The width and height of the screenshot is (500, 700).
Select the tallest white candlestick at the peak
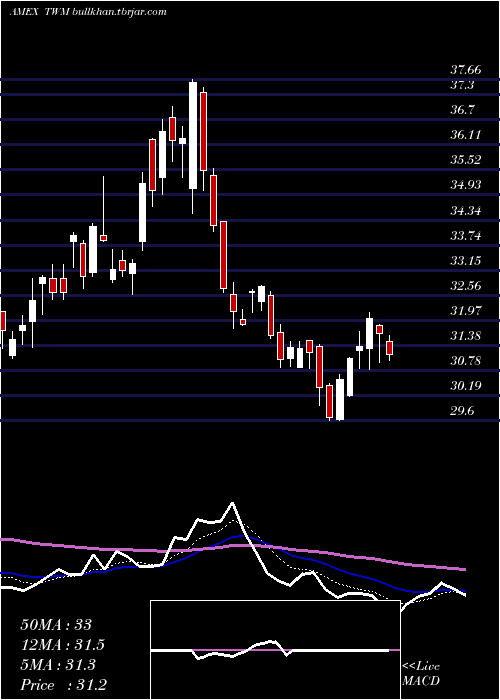[x=193, y=136]
